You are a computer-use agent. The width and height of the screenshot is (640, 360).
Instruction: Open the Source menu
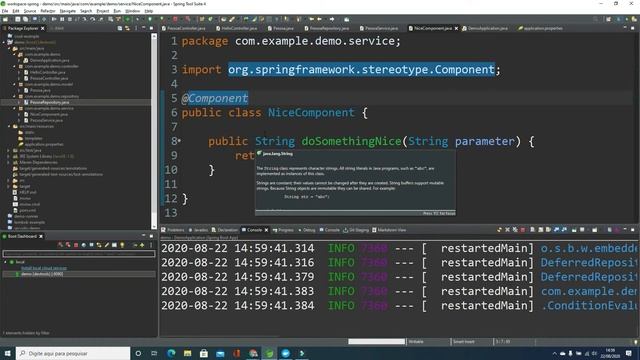30,11
